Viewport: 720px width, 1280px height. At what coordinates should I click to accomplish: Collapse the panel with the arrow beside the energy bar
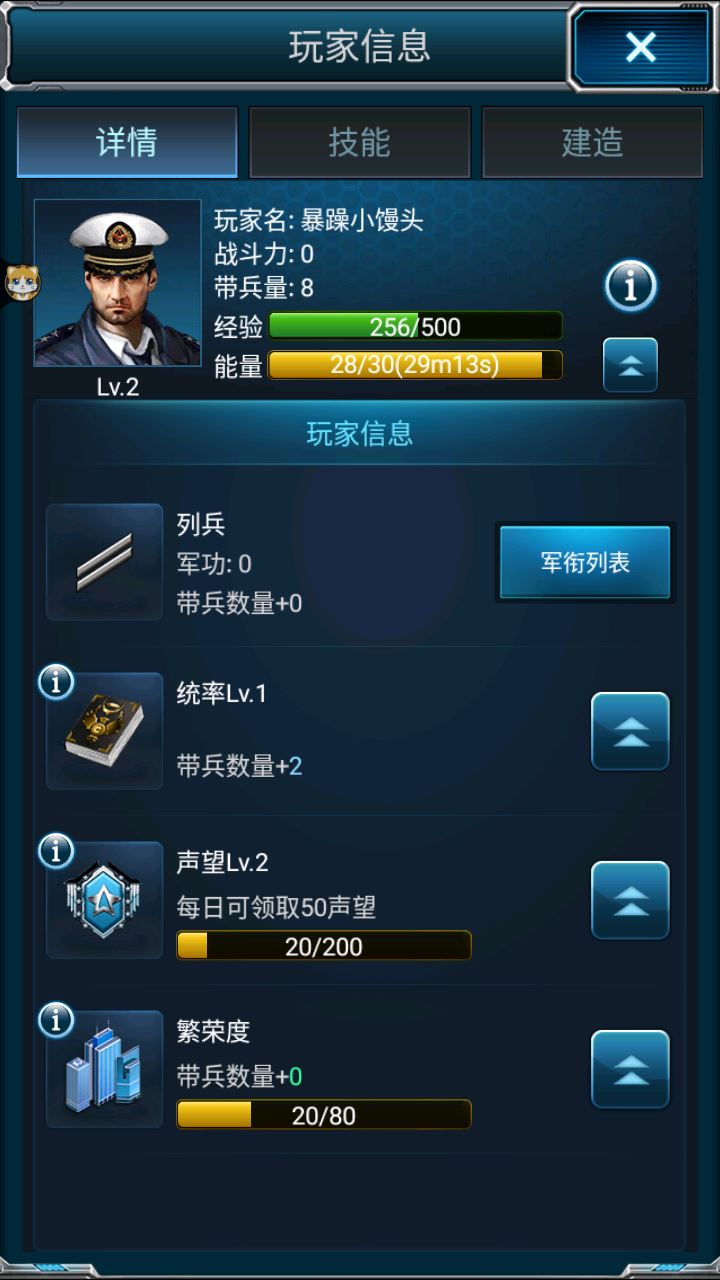(x=630, y=365)
